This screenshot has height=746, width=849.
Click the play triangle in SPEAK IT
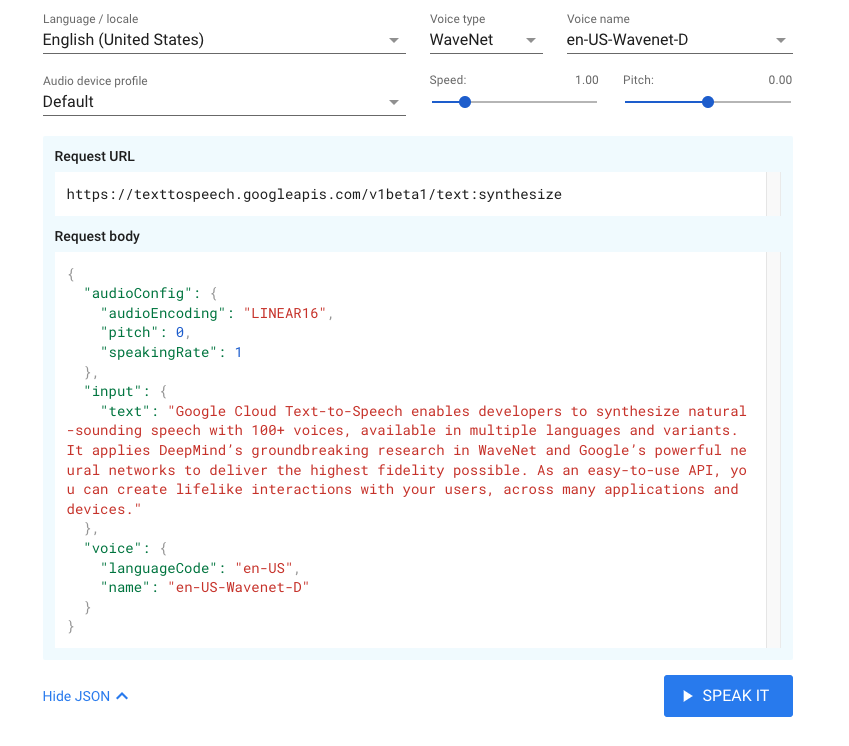point(688,696)
